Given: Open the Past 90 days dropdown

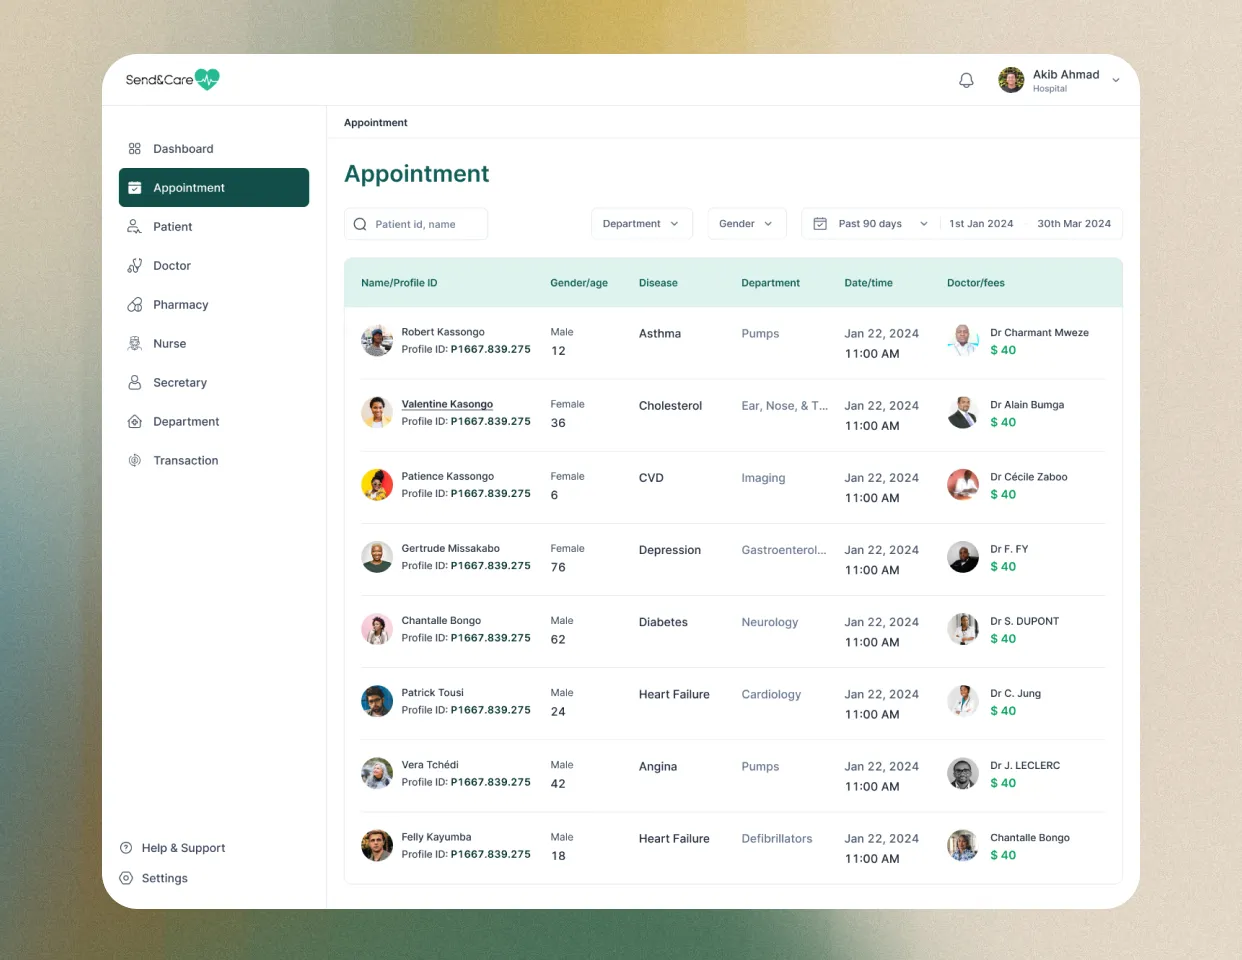Looking at the screenshot, I should [x=883, y=224].
